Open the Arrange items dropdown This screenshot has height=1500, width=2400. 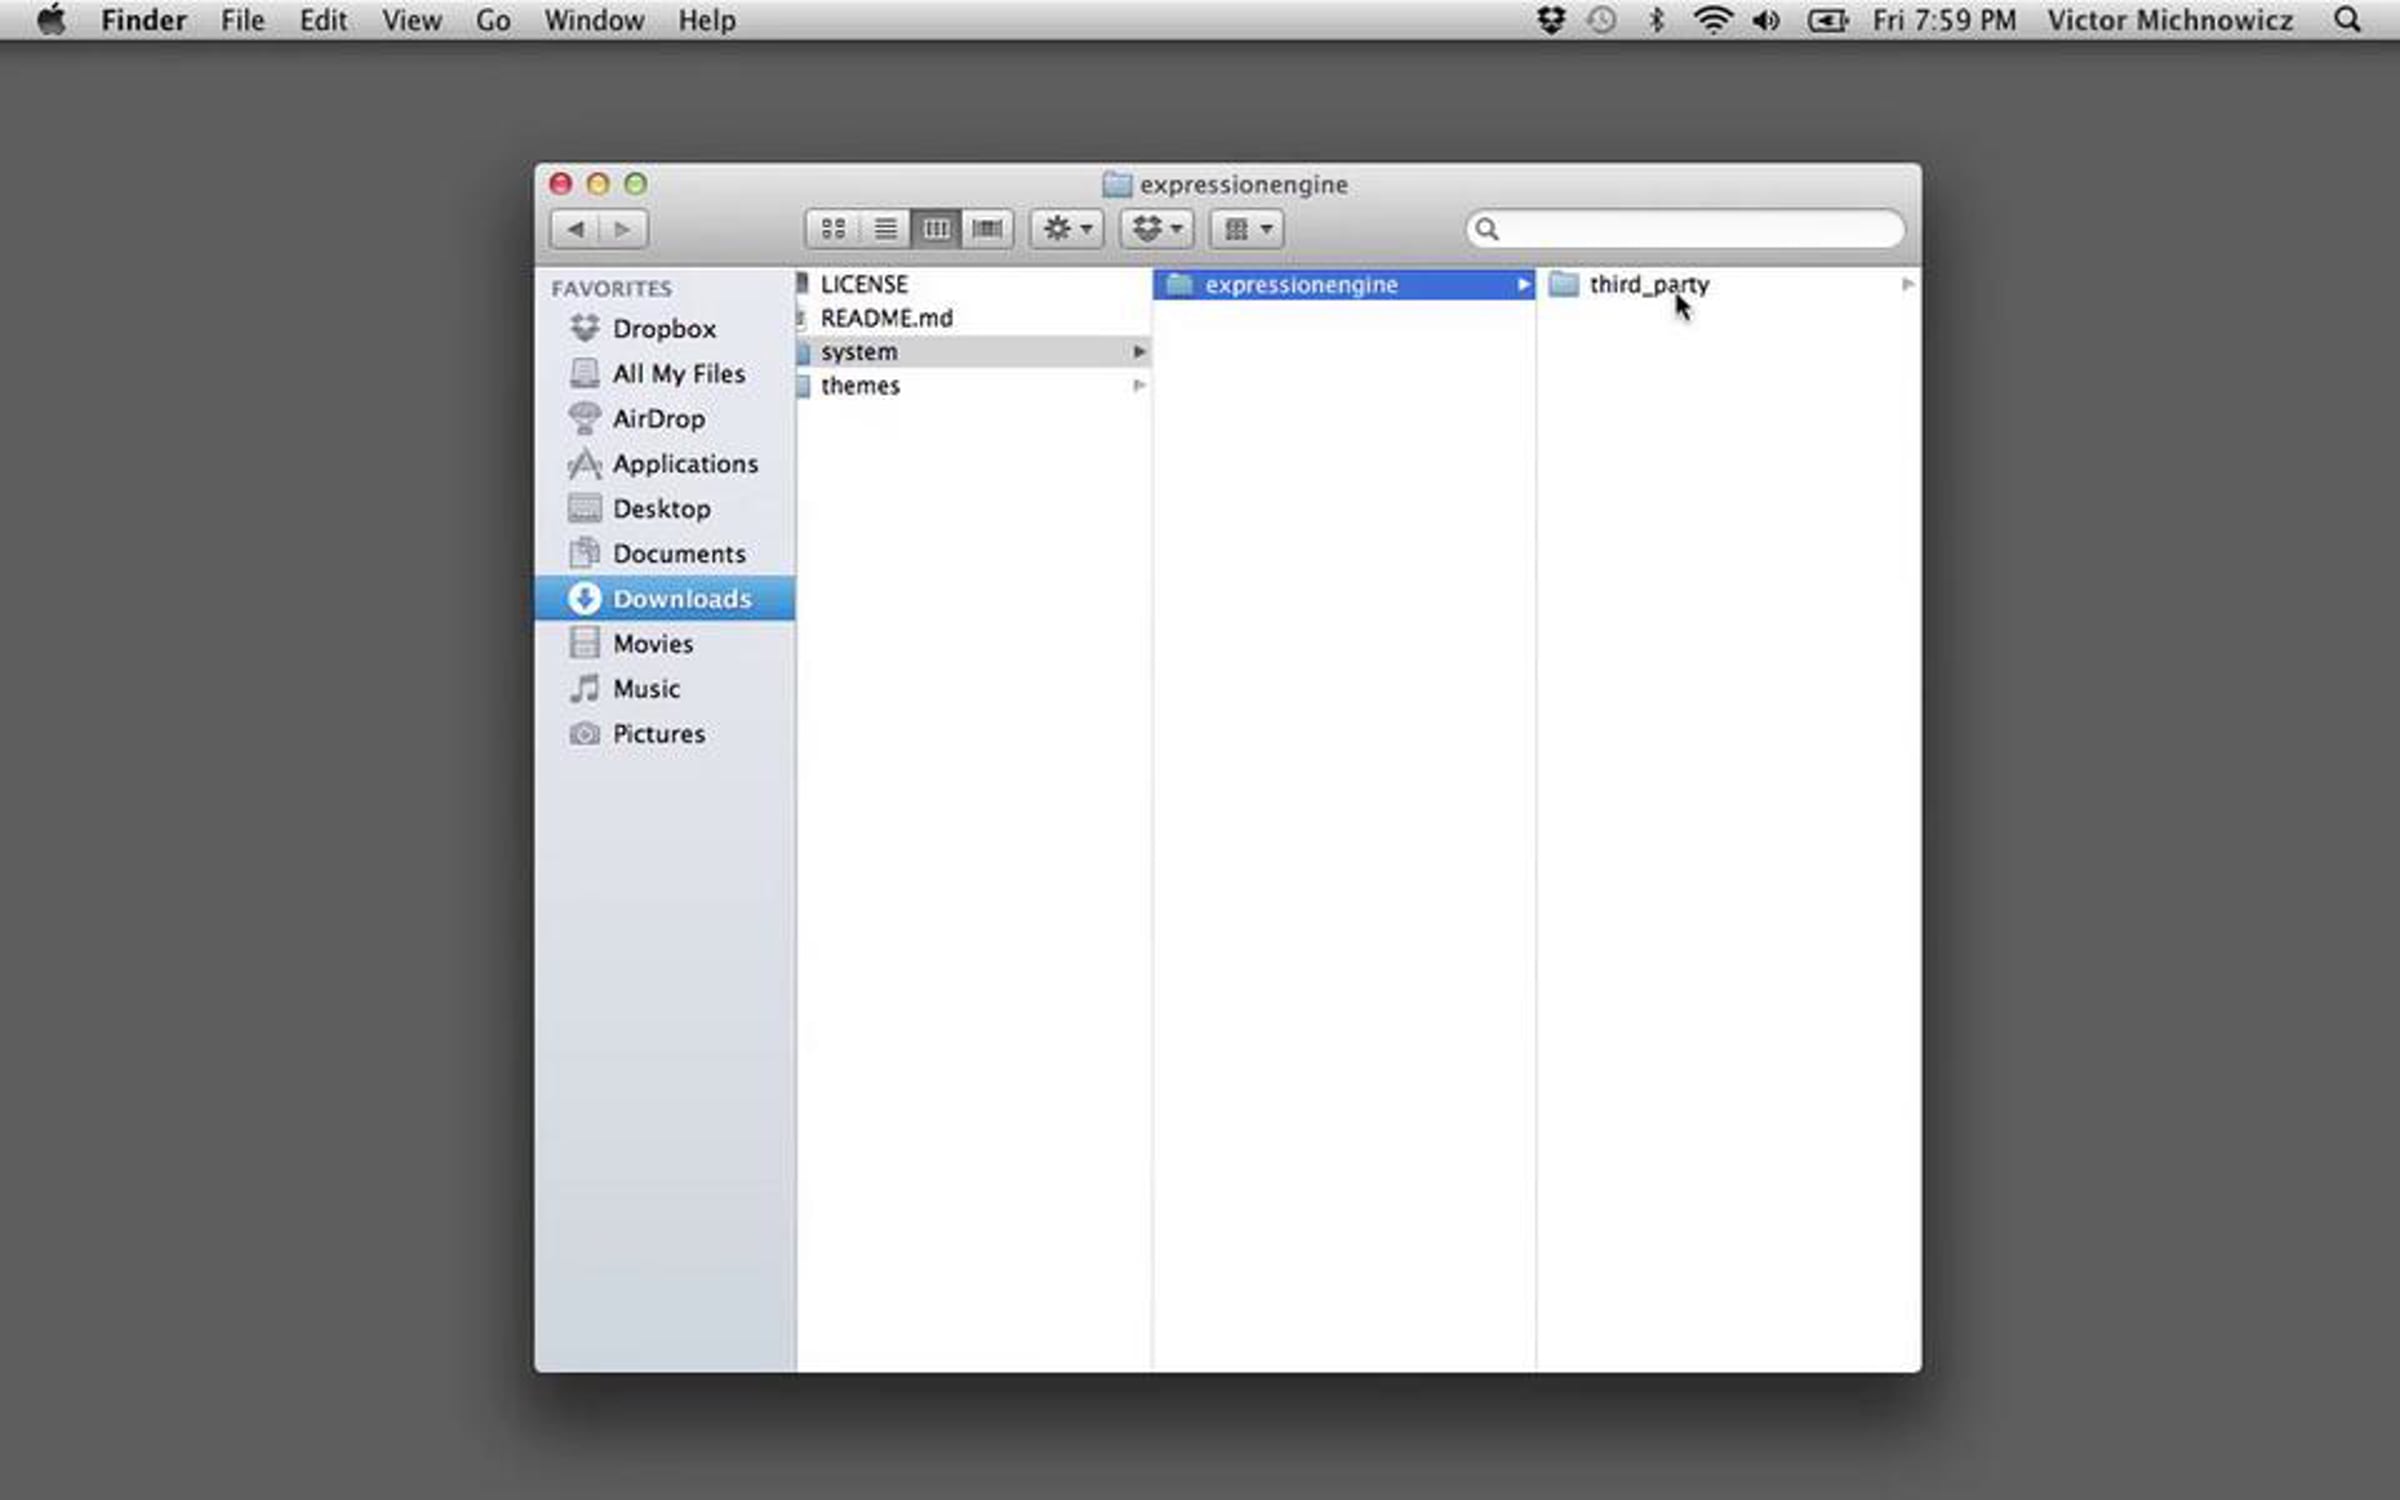tap(1247, 229)
